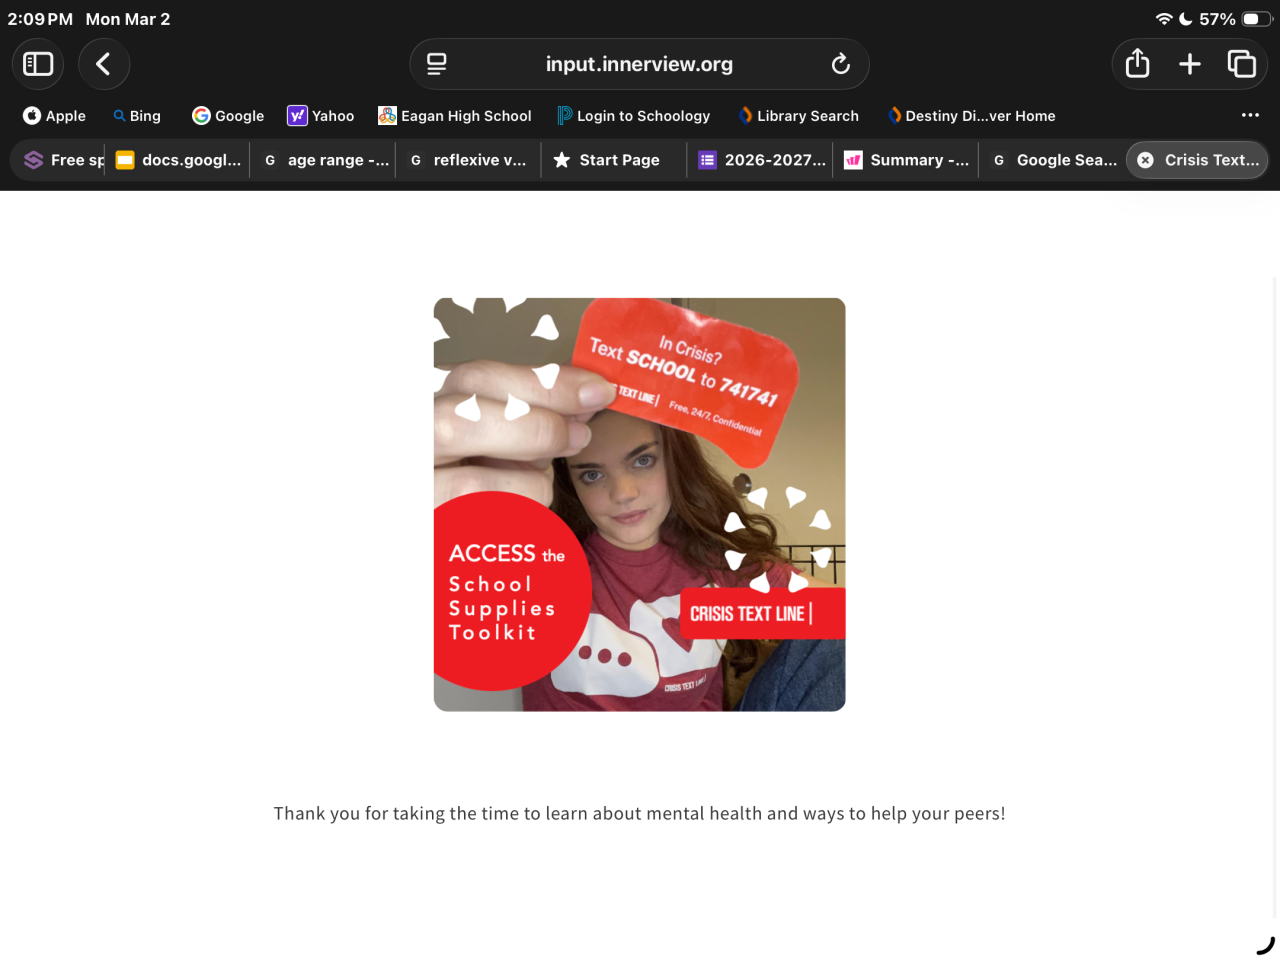The image size is (1280, 960).
Task: Tap the Wi-Fi status icon
Action: (1164, 19)
